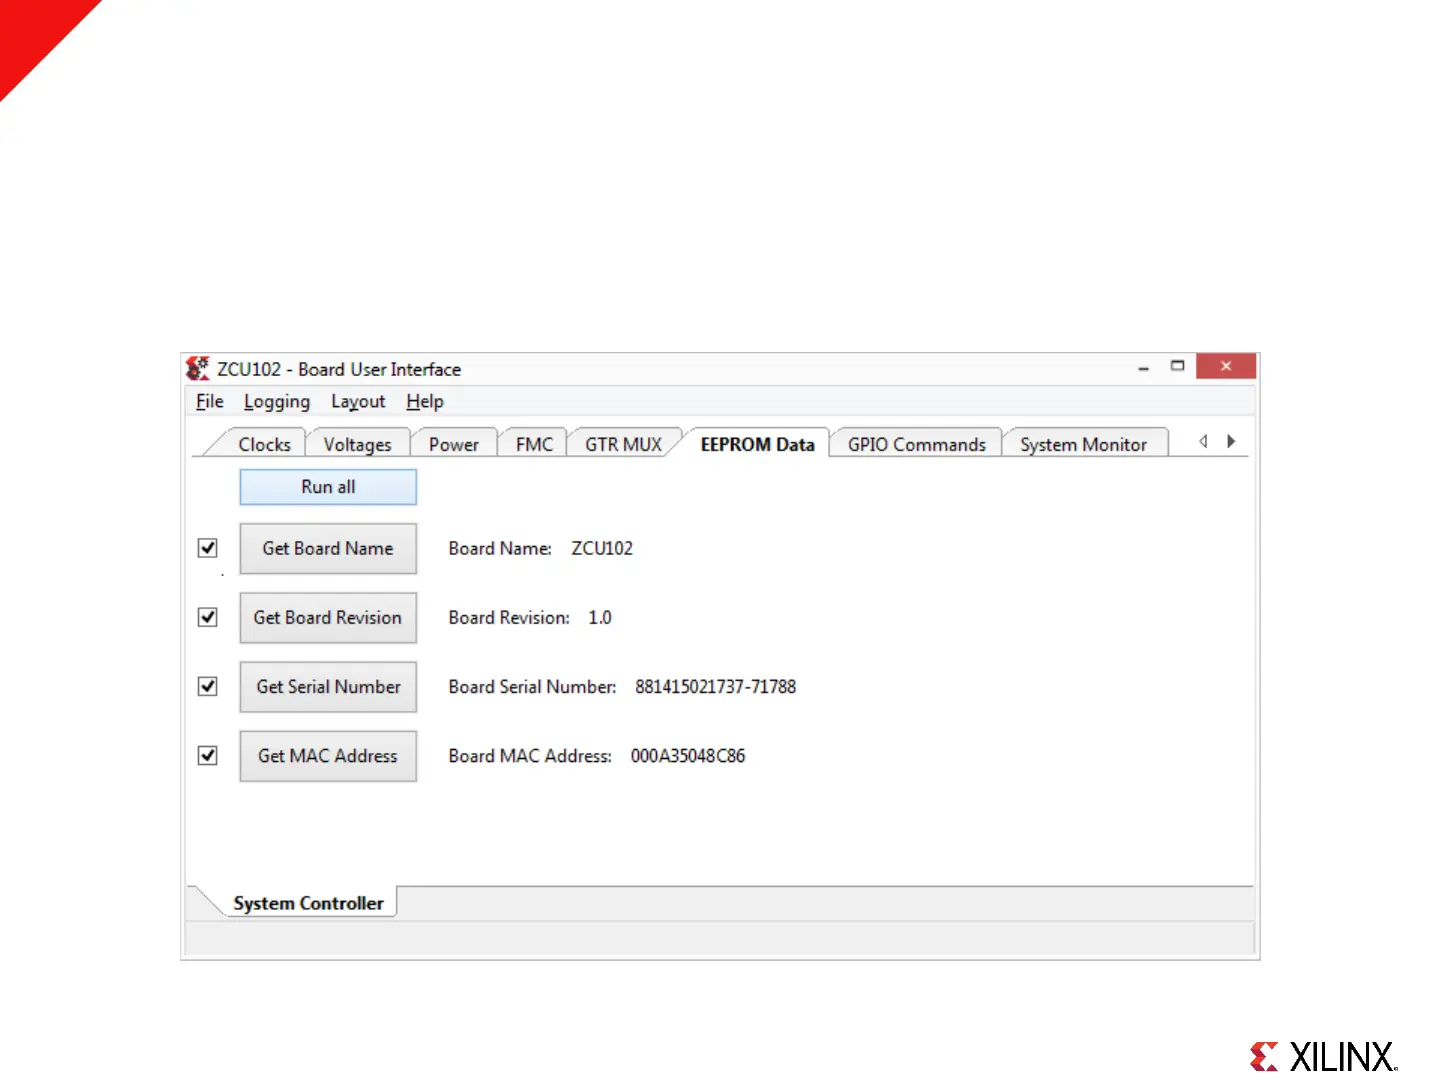This screenshot has width=1440, height=1080.
Task: Click the Get Board Revision button
Action: pos(328,617)
